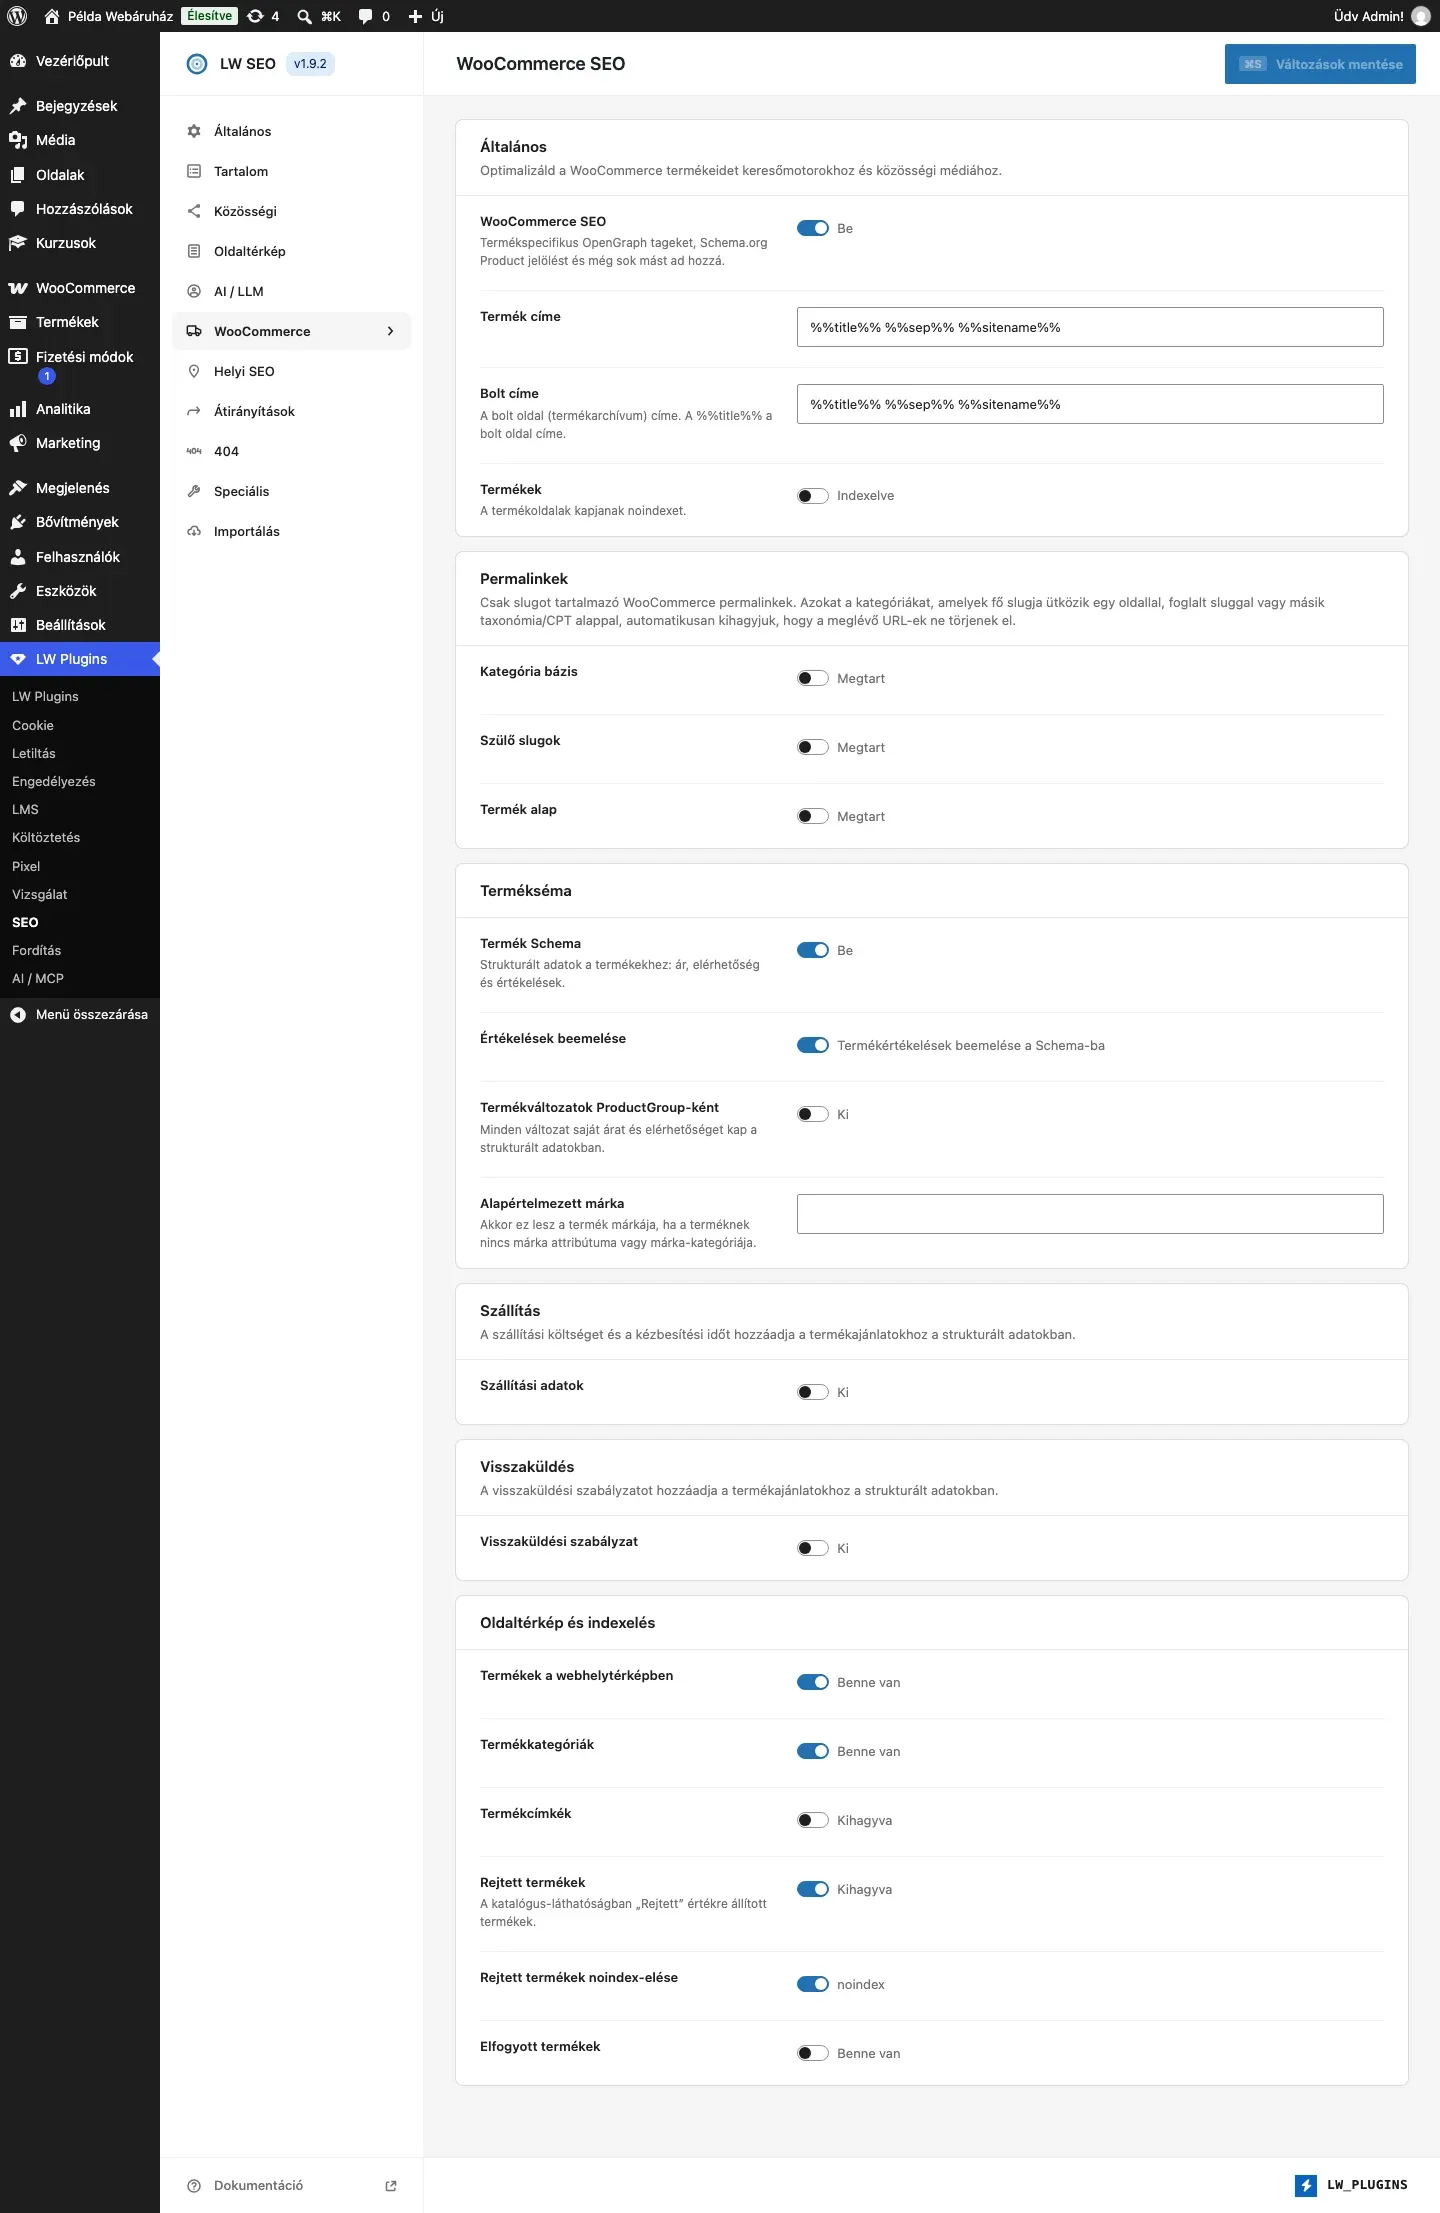Click the Marketing megaphone icon
Image resolution: width=1440 pixels, height=2213 pixels.
tap(18, 443)
